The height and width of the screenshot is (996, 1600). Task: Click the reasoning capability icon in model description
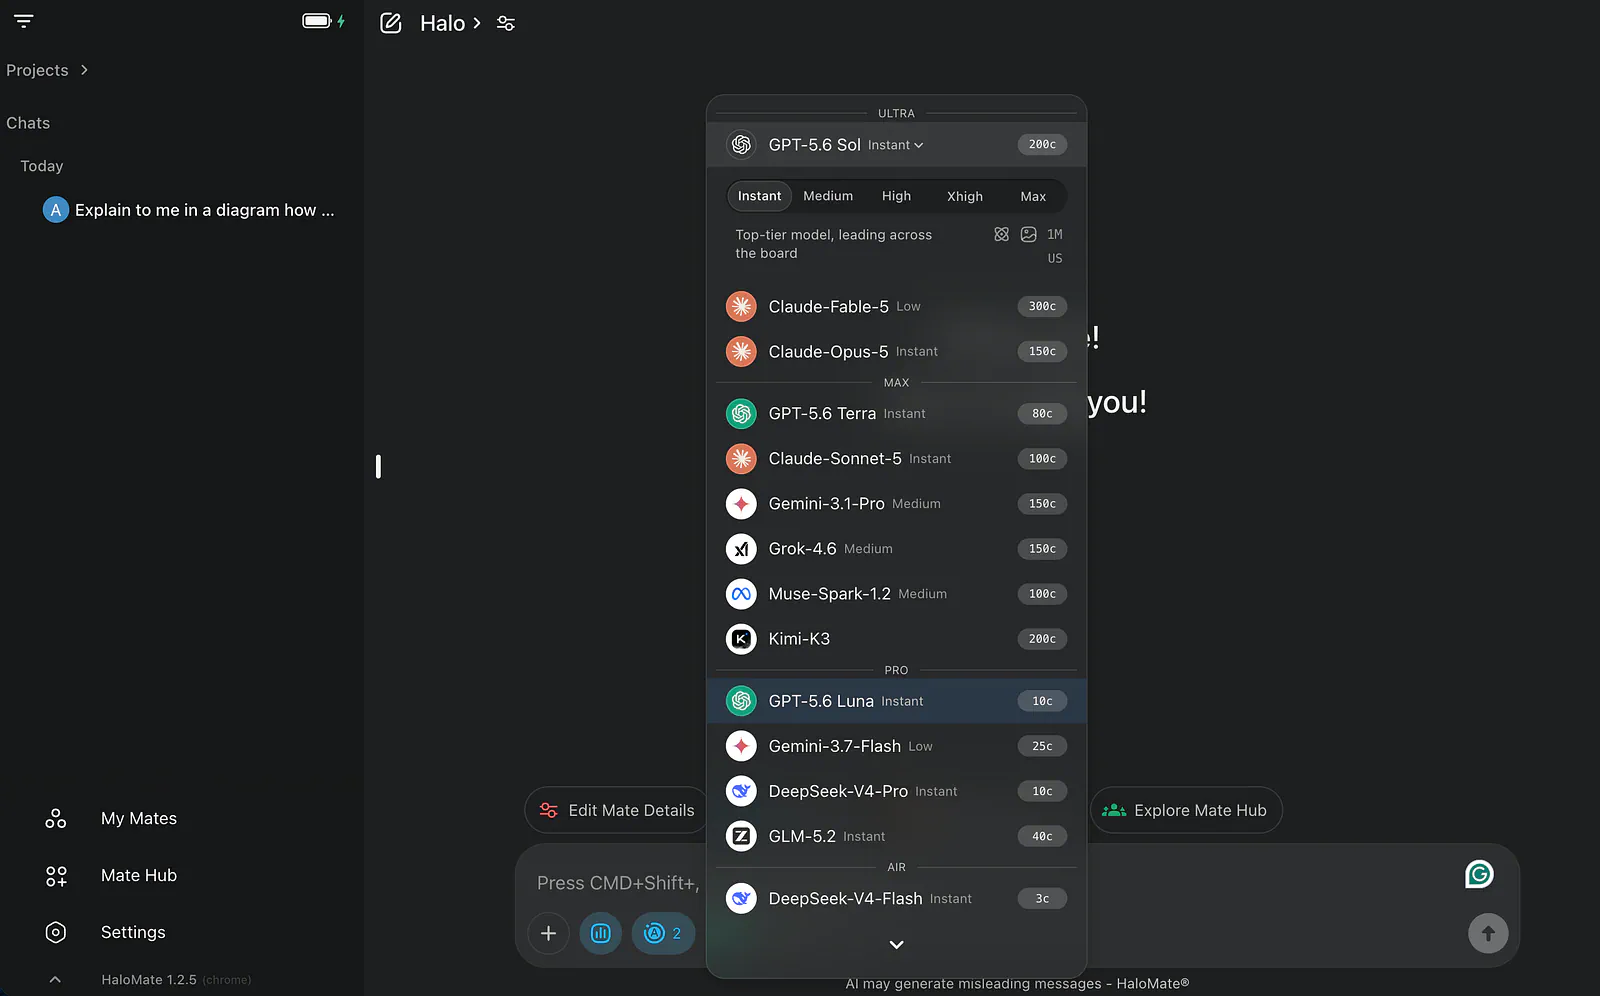pos(1001,234)
